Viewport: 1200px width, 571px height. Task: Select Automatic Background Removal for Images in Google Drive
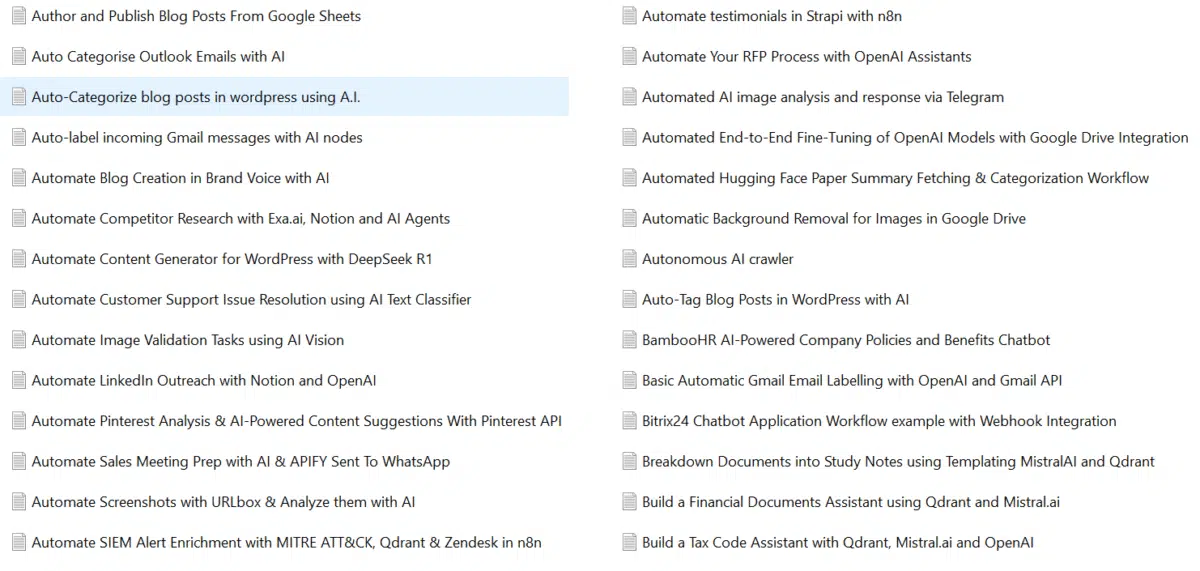click(x=833, y=219)
